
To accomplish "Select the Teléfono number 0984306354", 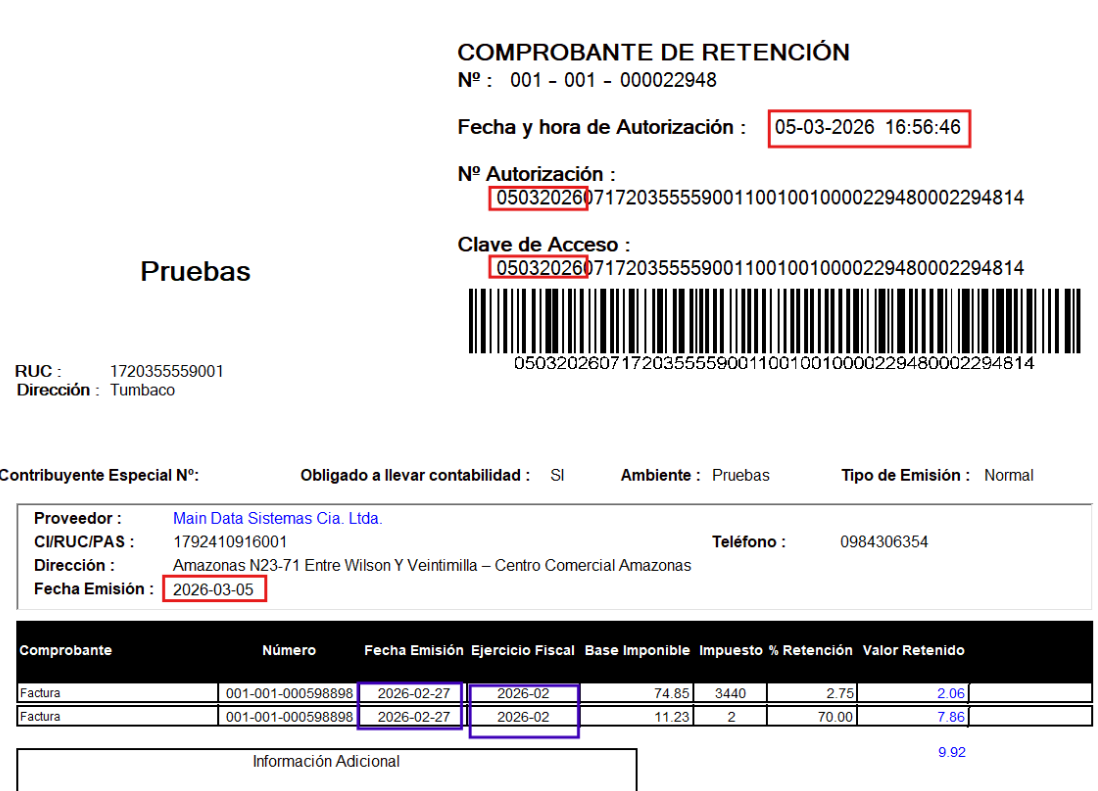I will tap(883, 542).
